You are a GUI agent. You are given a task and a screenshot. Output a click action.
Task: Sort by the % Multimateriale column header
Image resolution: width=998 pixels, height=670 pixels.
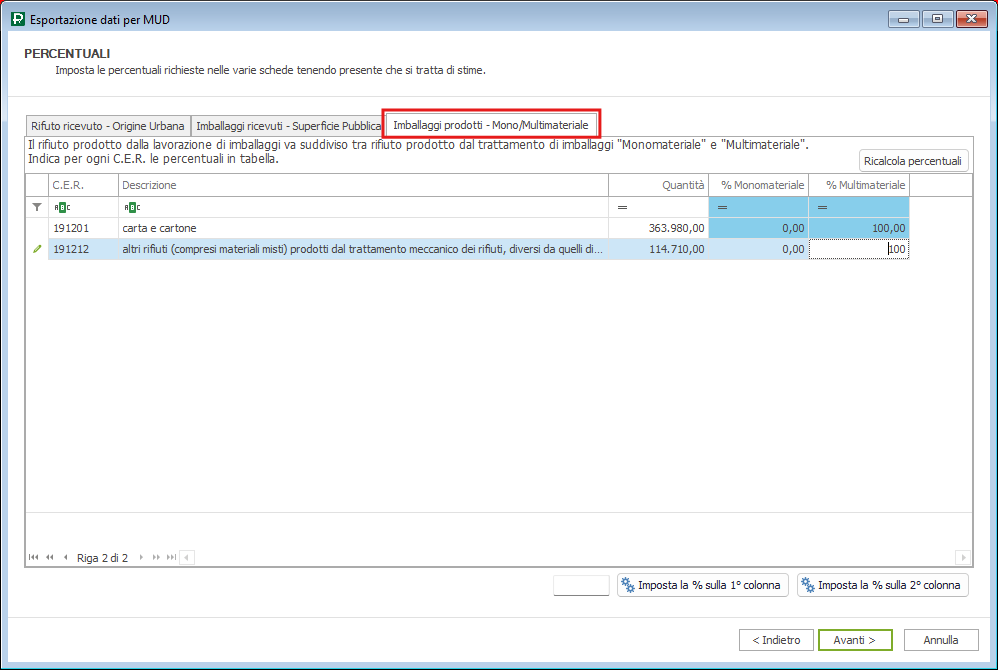click(x=859, y=185)
